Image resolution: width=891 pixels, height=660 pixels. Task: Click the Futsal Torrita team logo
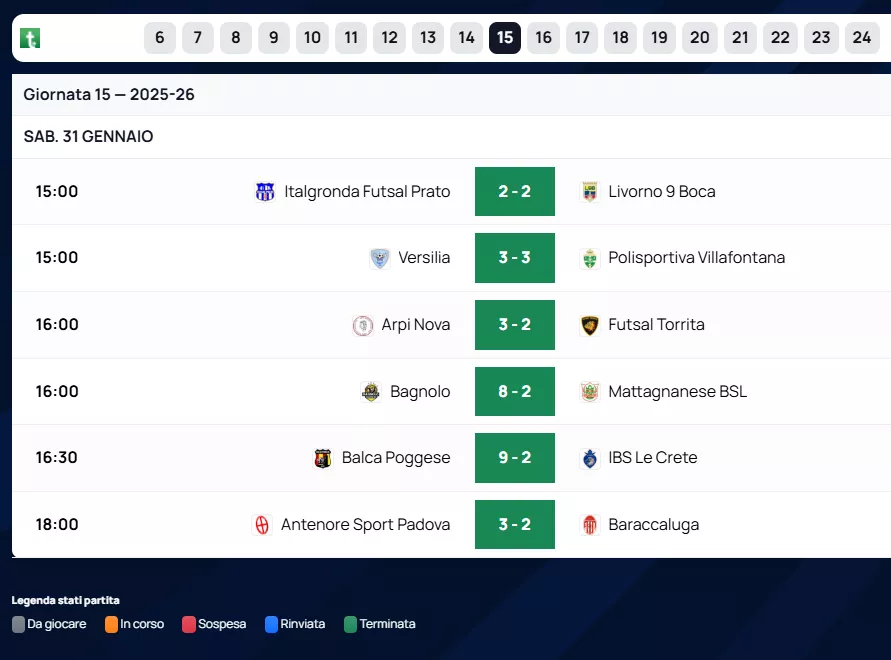pyautogui.click(x=590, y=325)
